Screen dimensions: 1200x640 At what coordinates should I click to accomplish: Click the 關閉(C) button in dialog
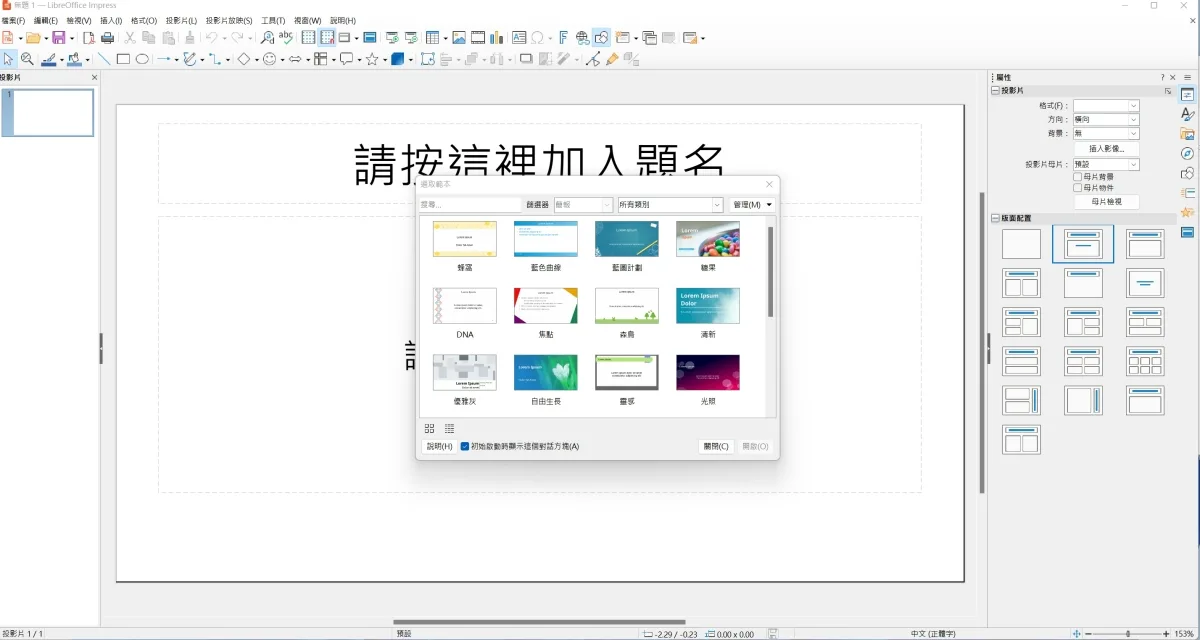(x=716, y=447)
